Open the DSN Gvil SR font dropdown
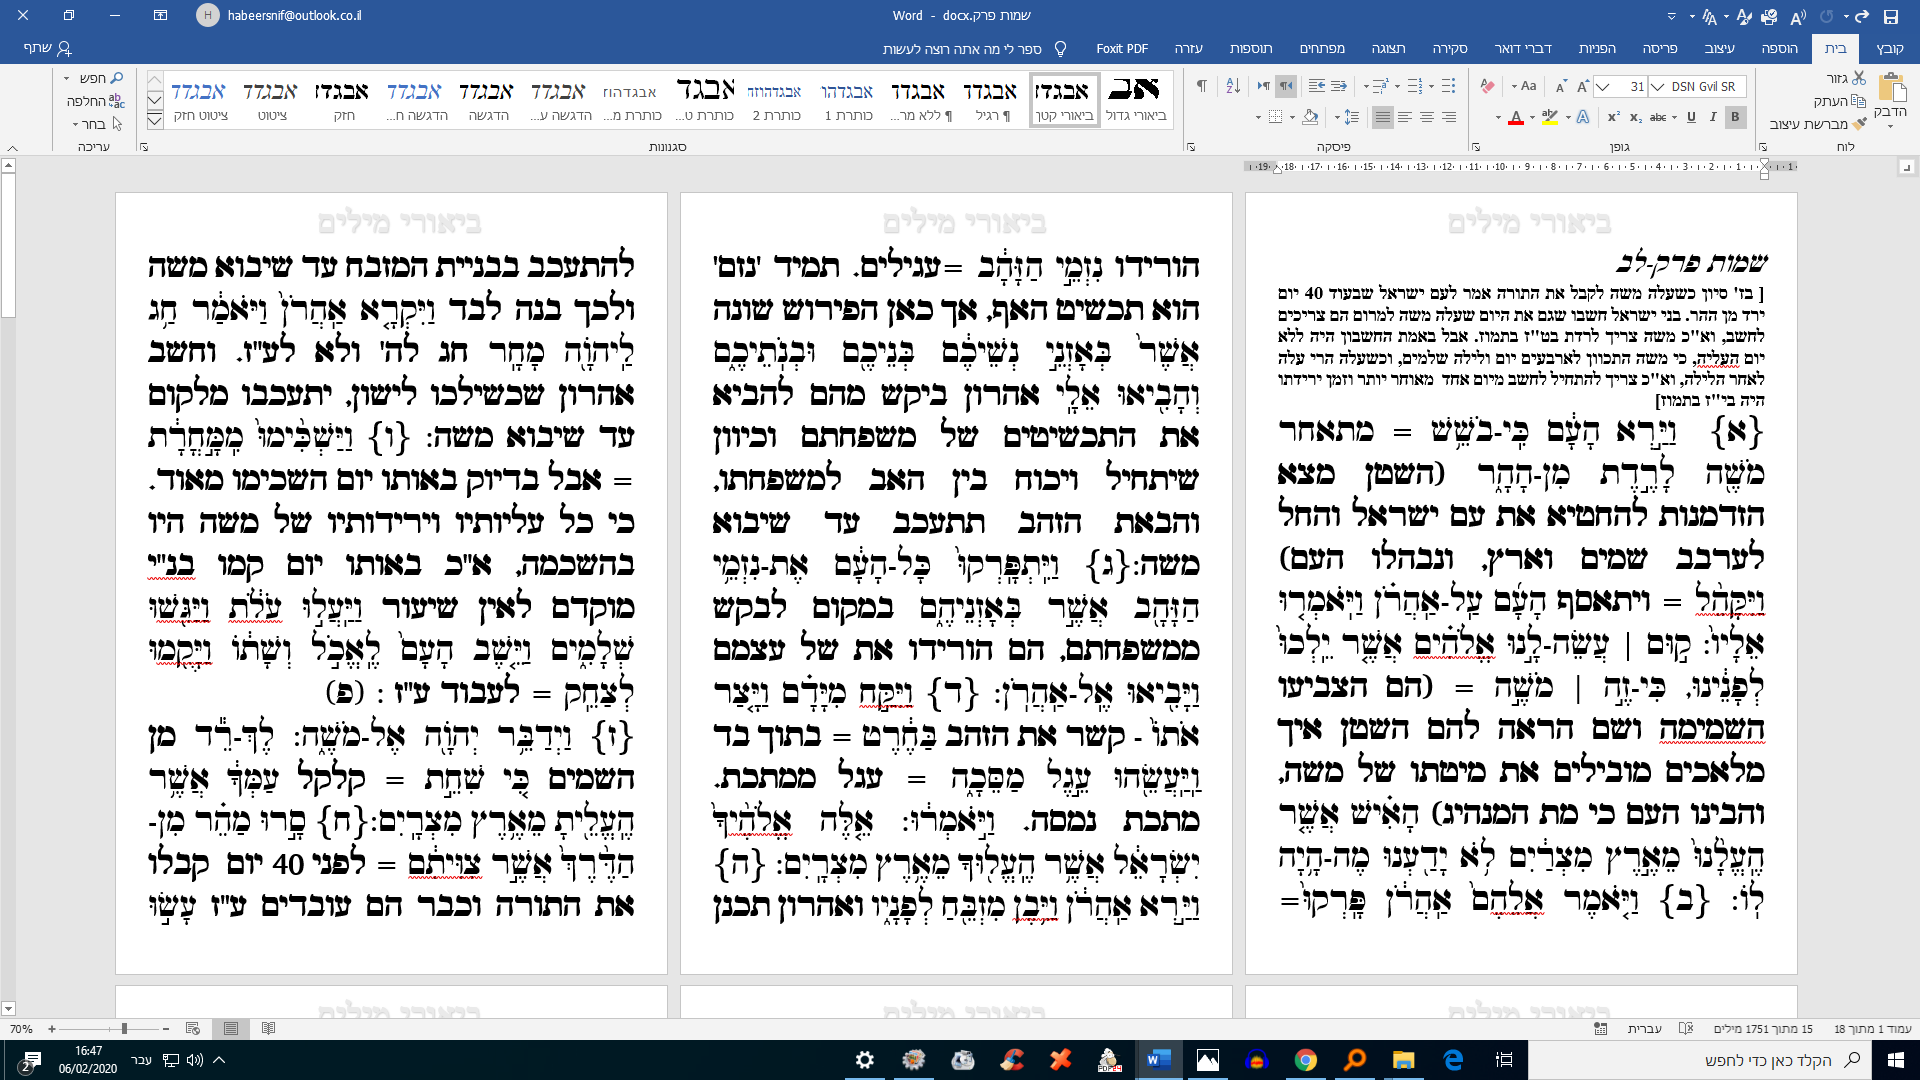The width and height of the screenshot is (1920, 1080). pyautogui.click(x=1658, y=86)
